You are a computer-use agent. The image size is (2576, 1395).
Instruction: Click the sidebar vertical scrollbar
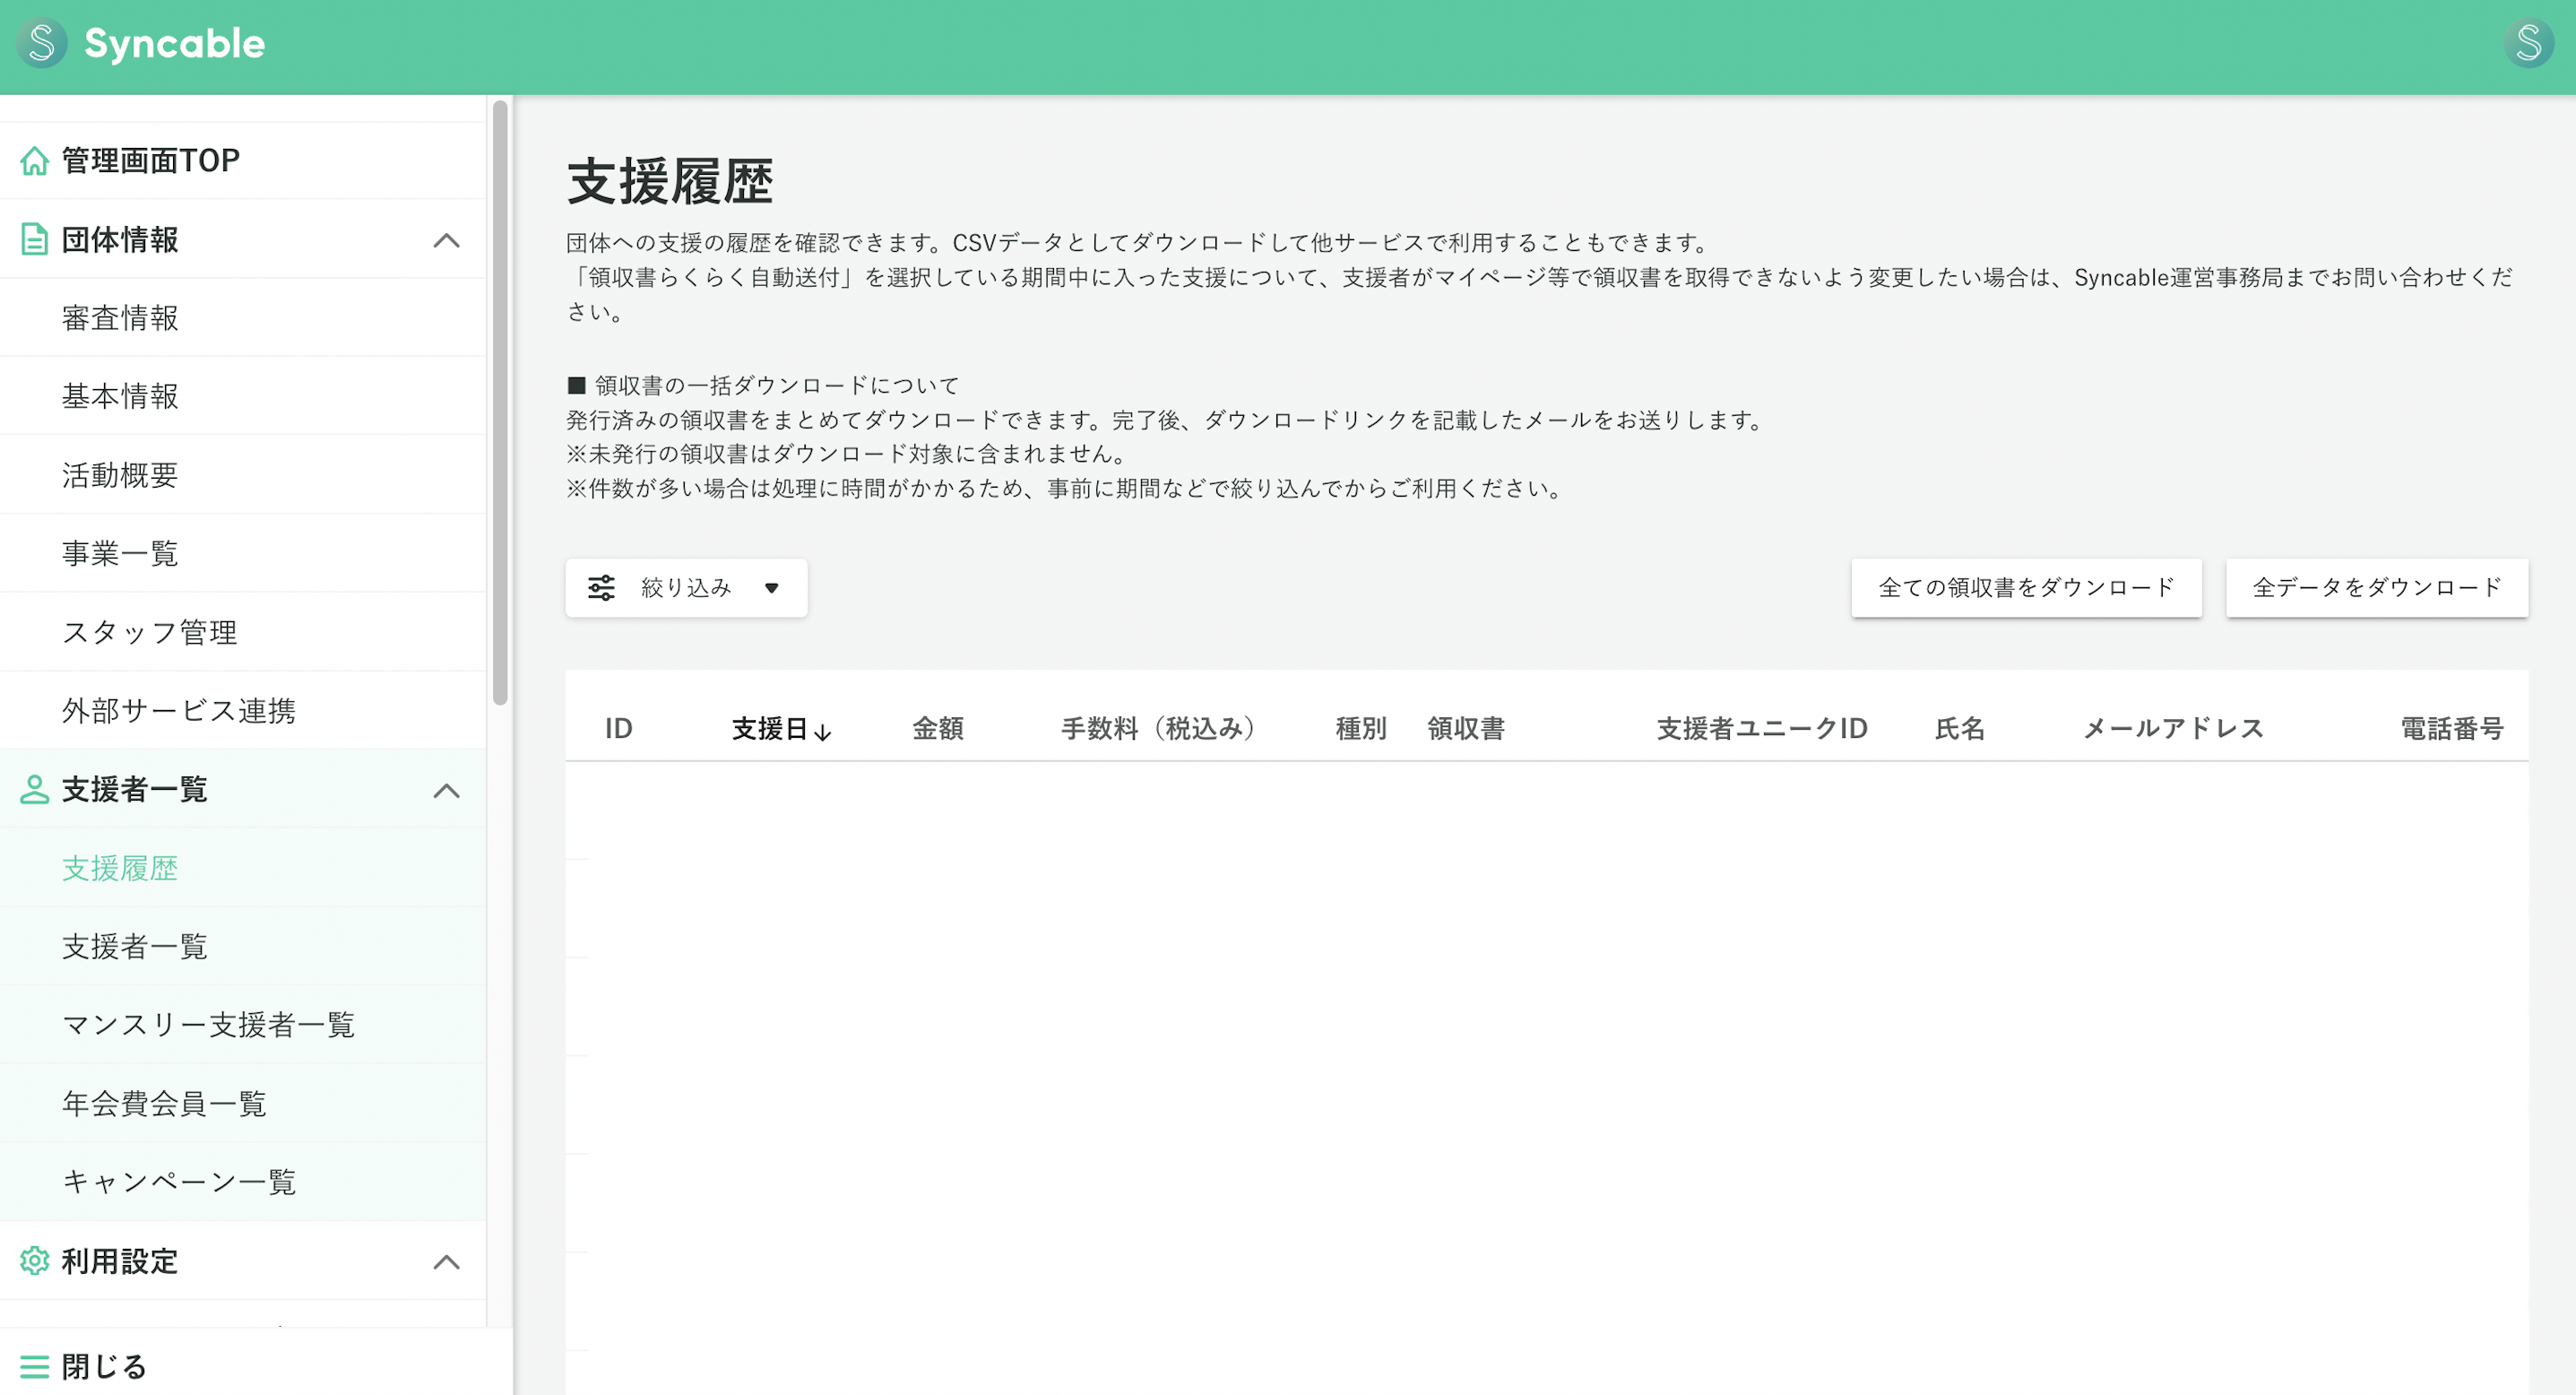click(500, 403)
